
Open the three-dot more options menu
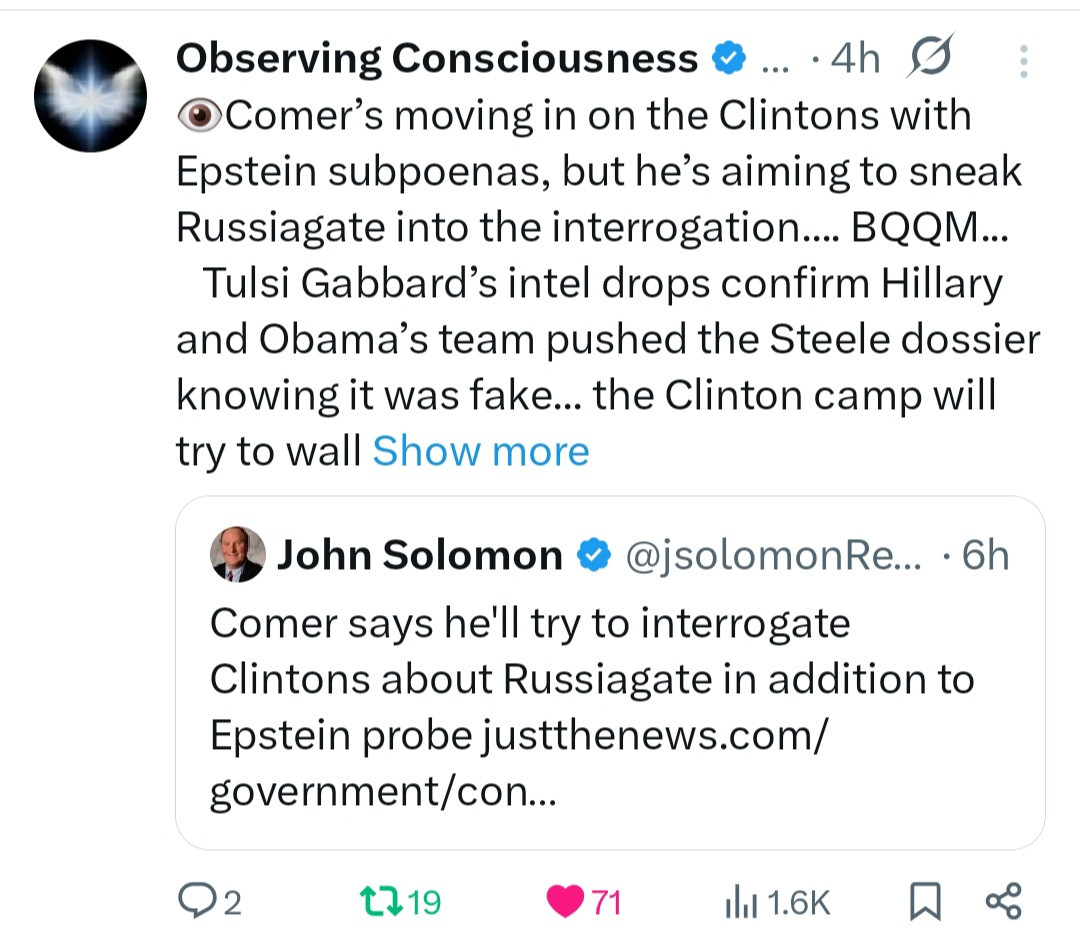click(x=1022, y=61)
